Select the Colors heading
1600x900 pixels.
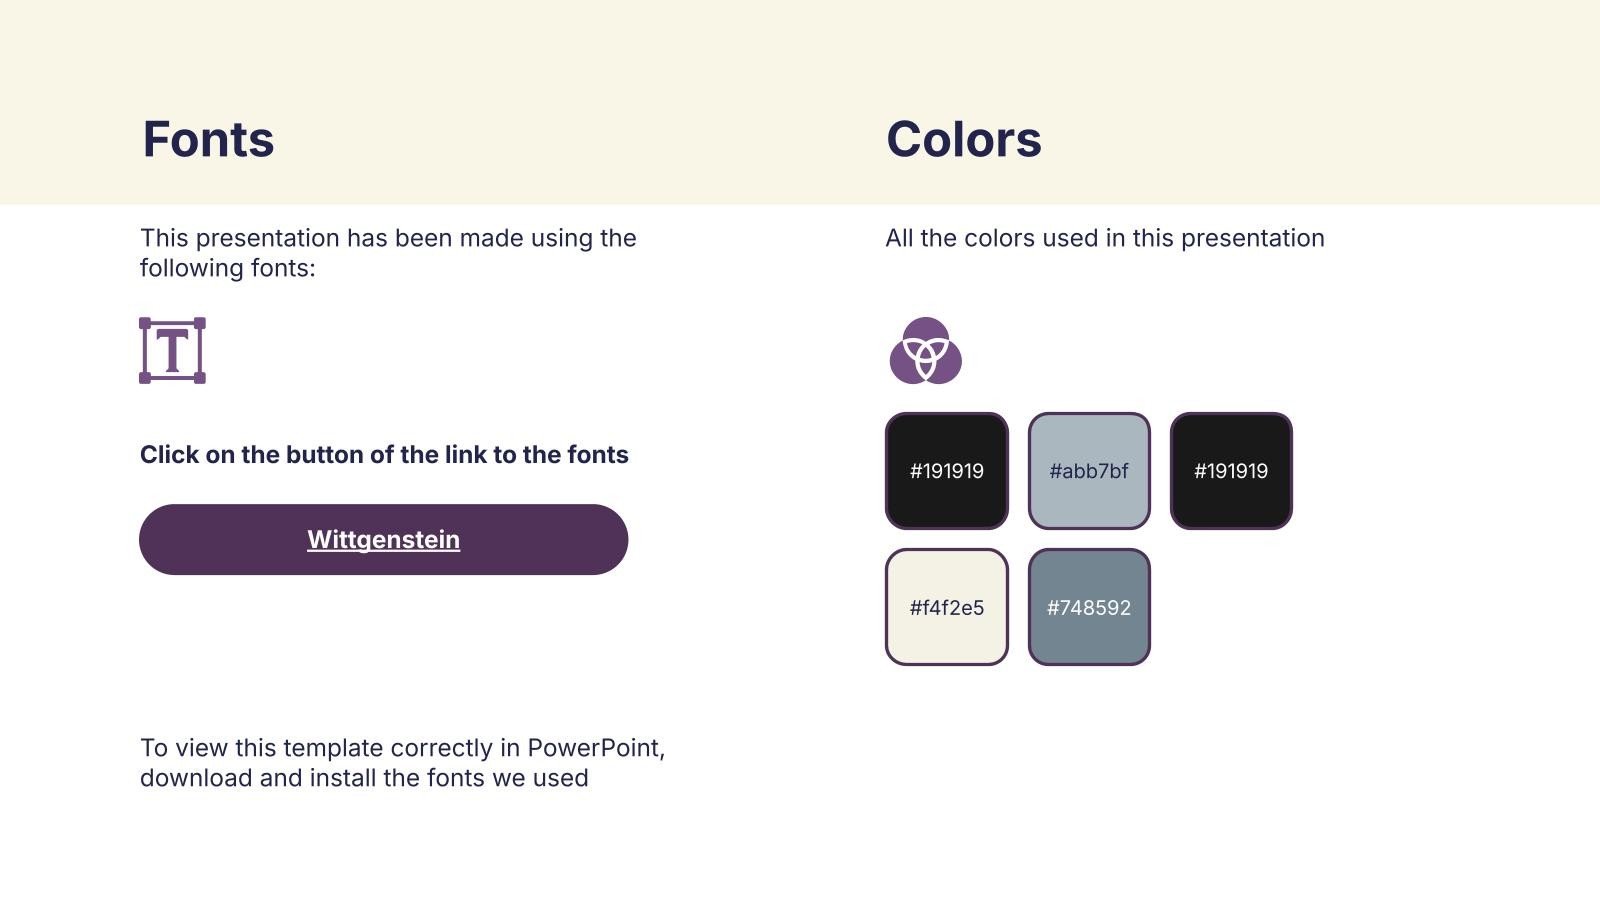coord(963,139)
